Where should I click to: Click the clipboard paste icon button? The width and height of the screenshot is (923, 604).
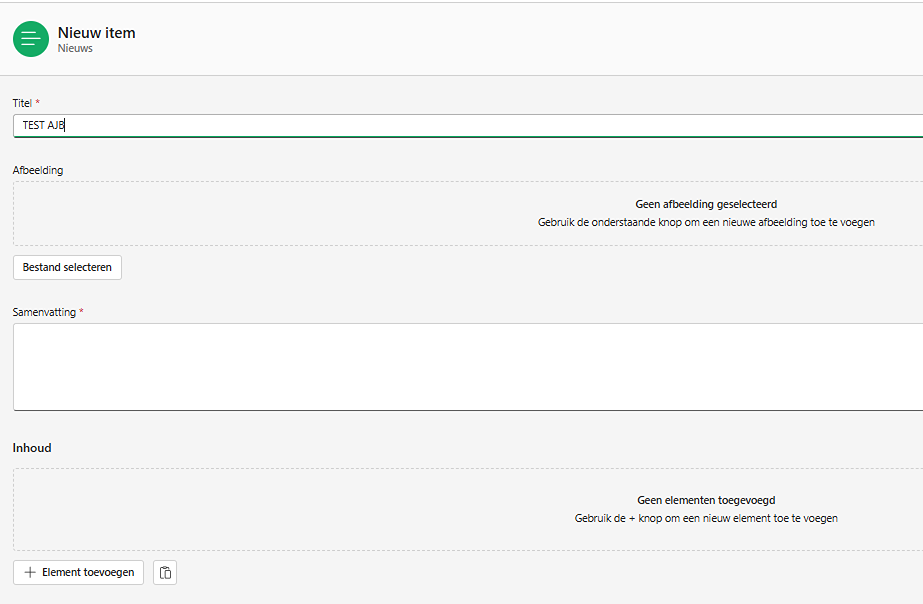pyautogui.click(x=165, y=573)
